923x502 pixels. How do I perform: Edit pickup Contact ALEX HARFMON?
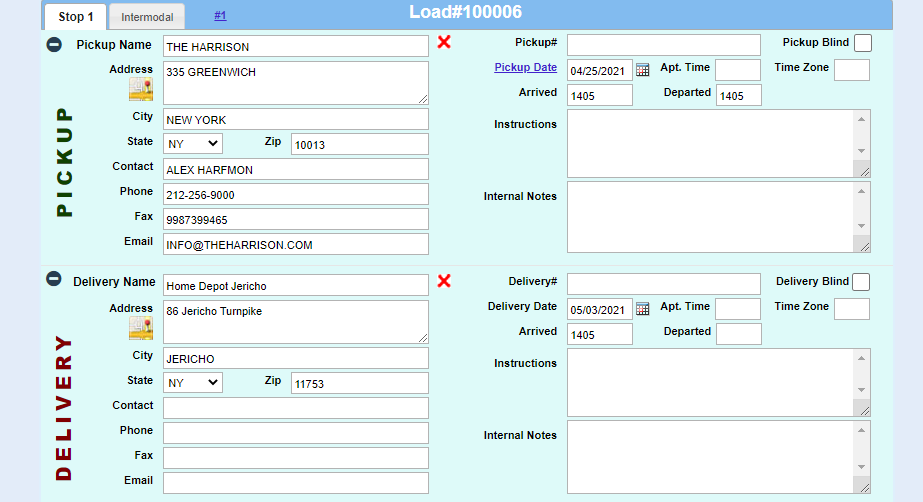point(296,169)
